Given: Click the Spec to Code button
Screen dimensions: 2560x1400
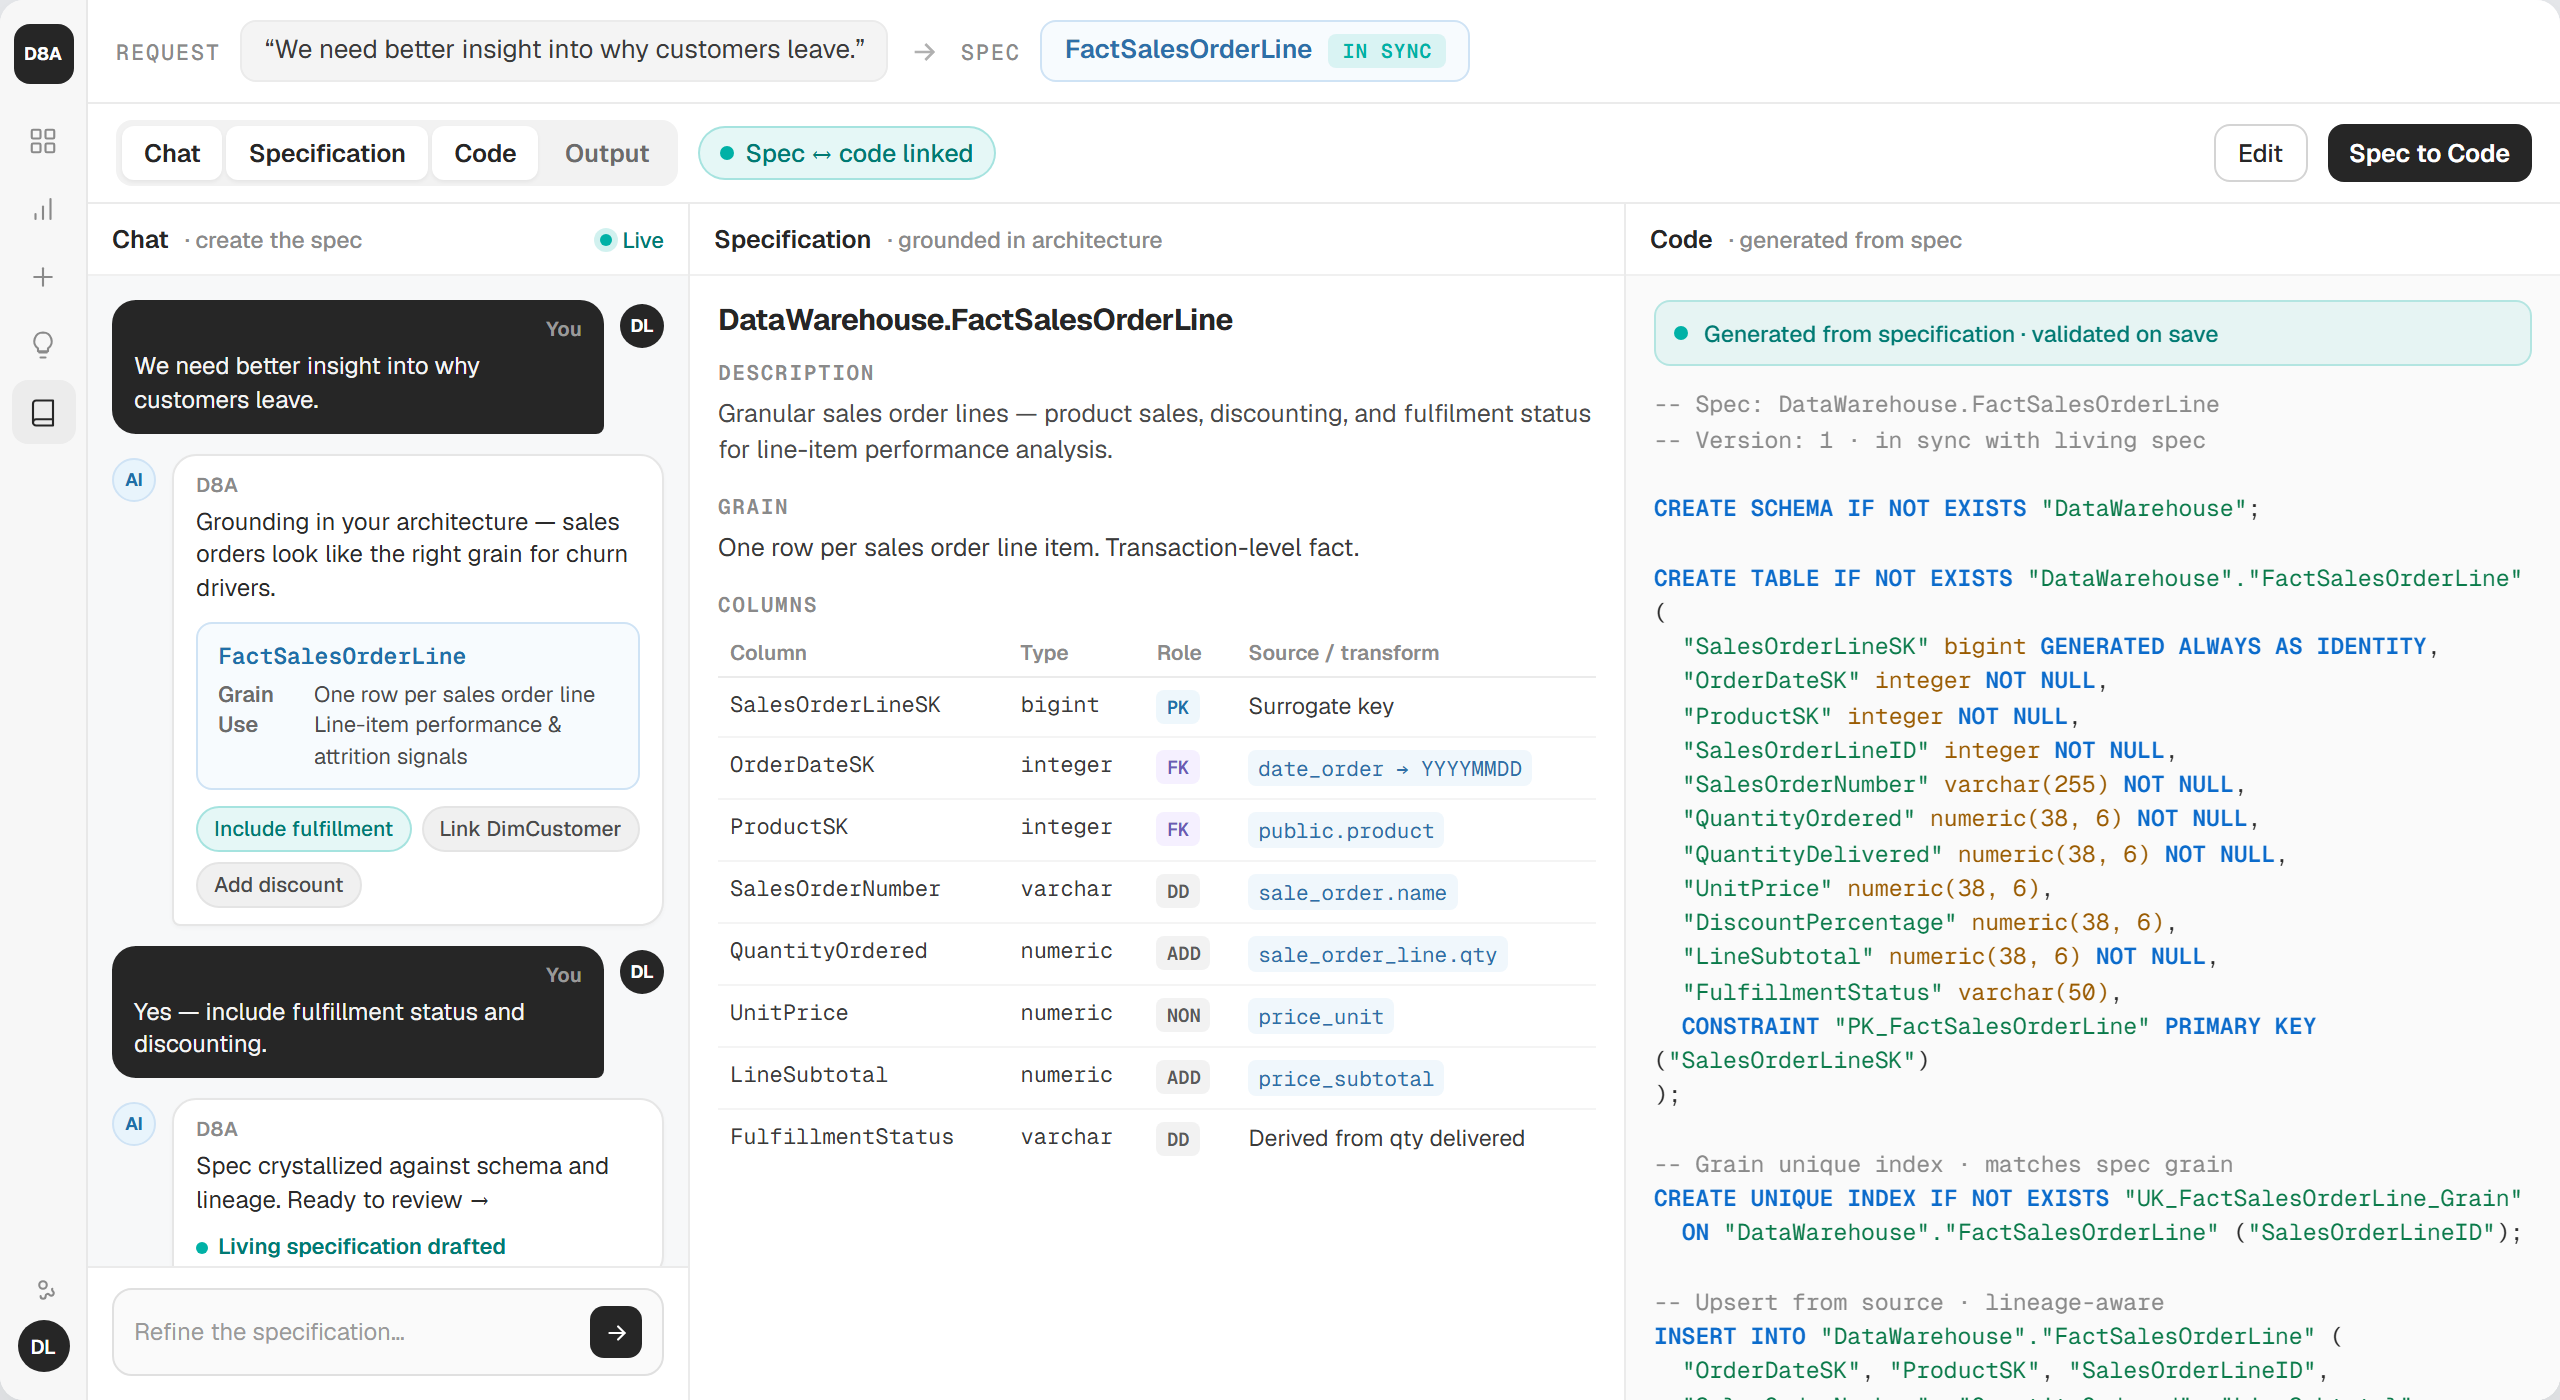Looking at the screenshot, I should [2429, 153].
